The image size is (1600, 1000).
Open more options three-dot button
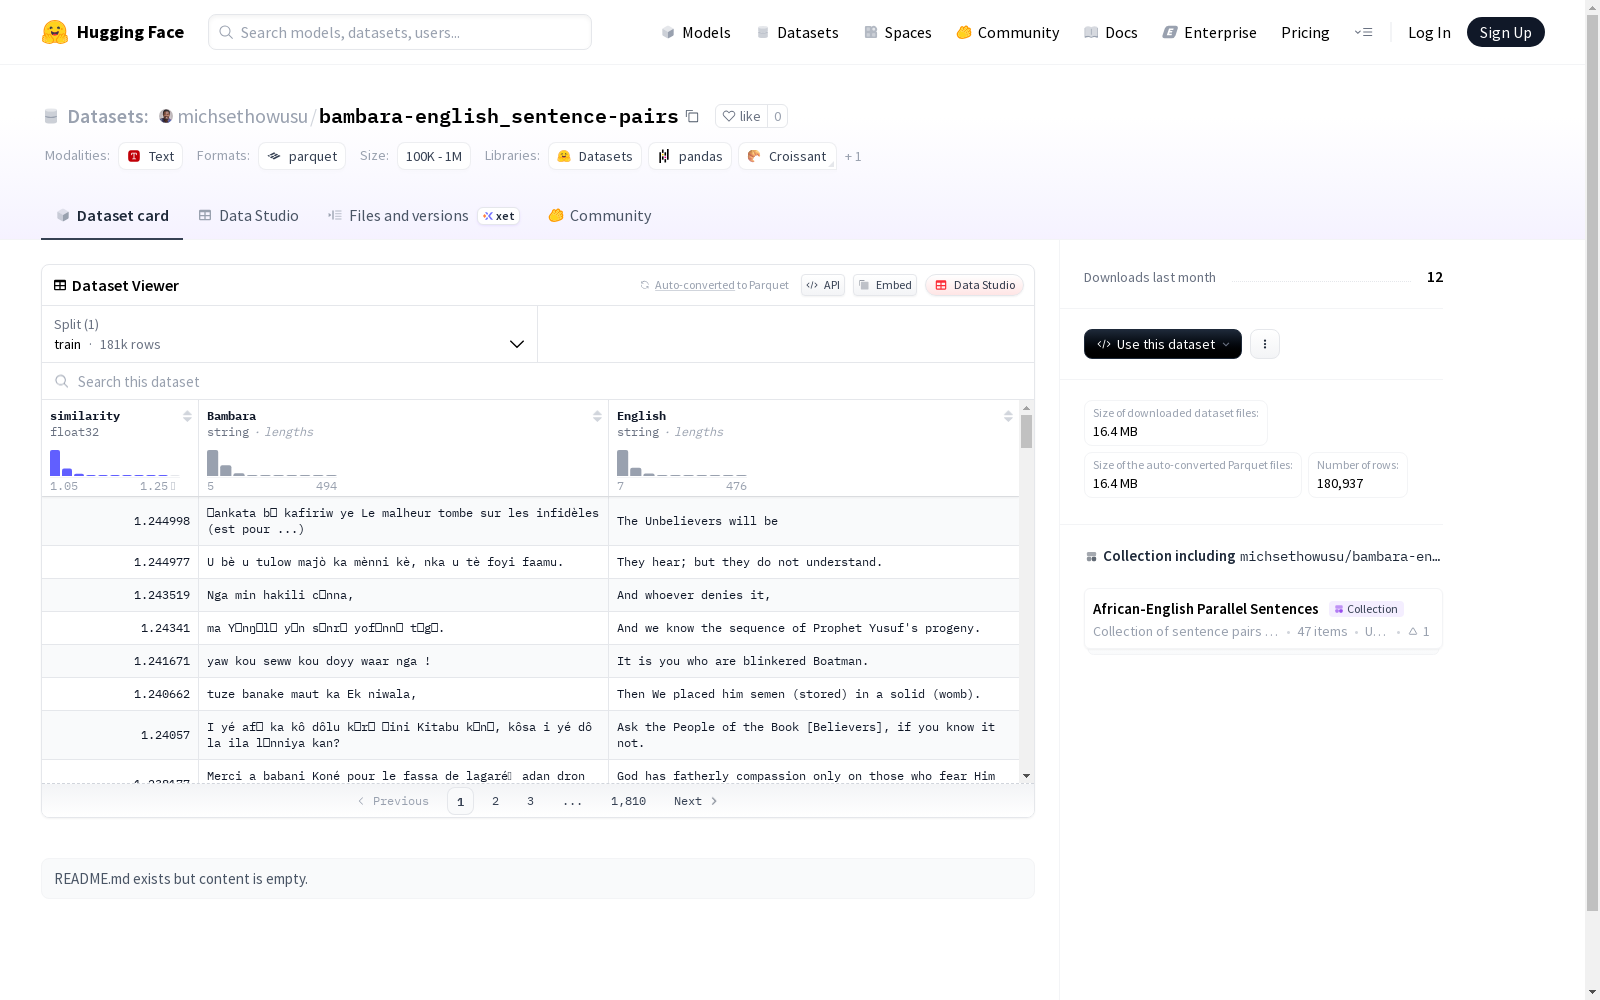[1265, 344]
